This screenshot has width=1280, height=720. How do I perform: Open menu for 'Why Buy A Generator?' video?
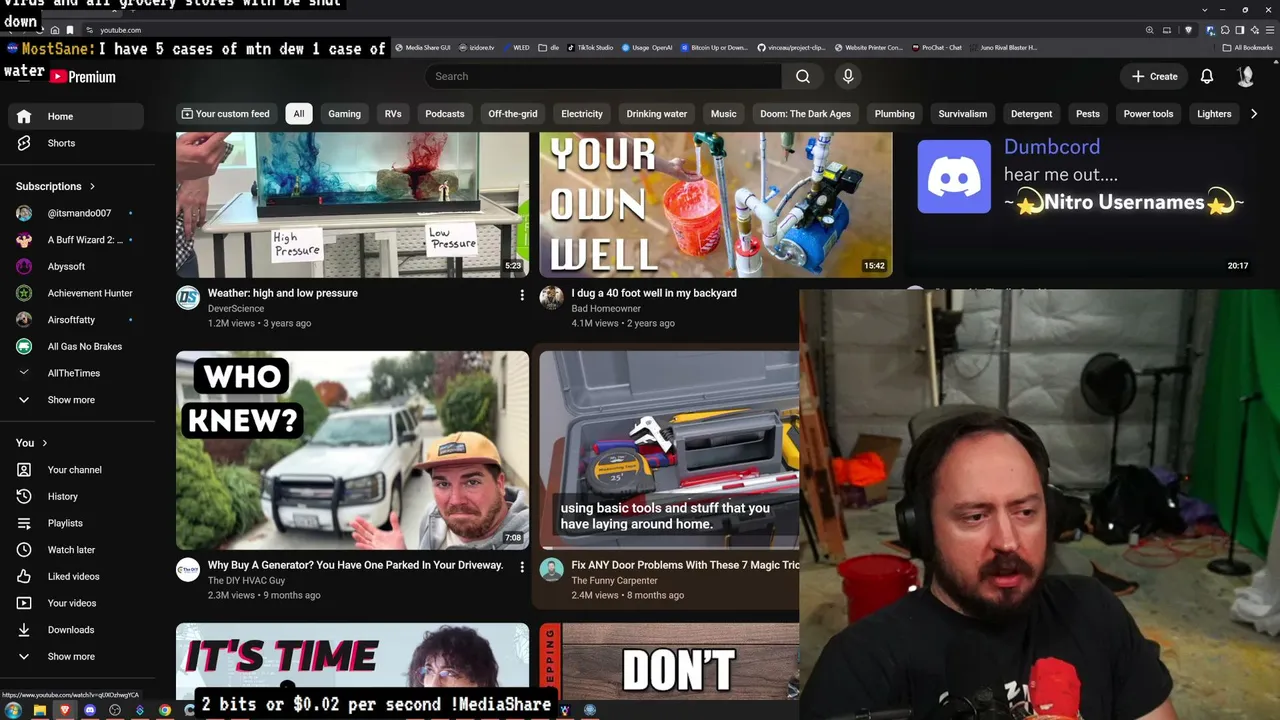(x=521, y=567)
